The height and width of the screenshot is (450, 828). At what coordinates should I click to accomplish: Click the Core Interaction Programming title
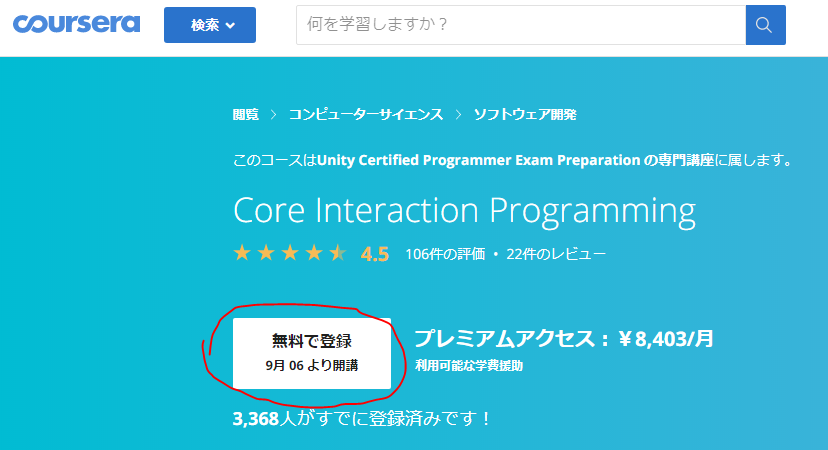464,211
